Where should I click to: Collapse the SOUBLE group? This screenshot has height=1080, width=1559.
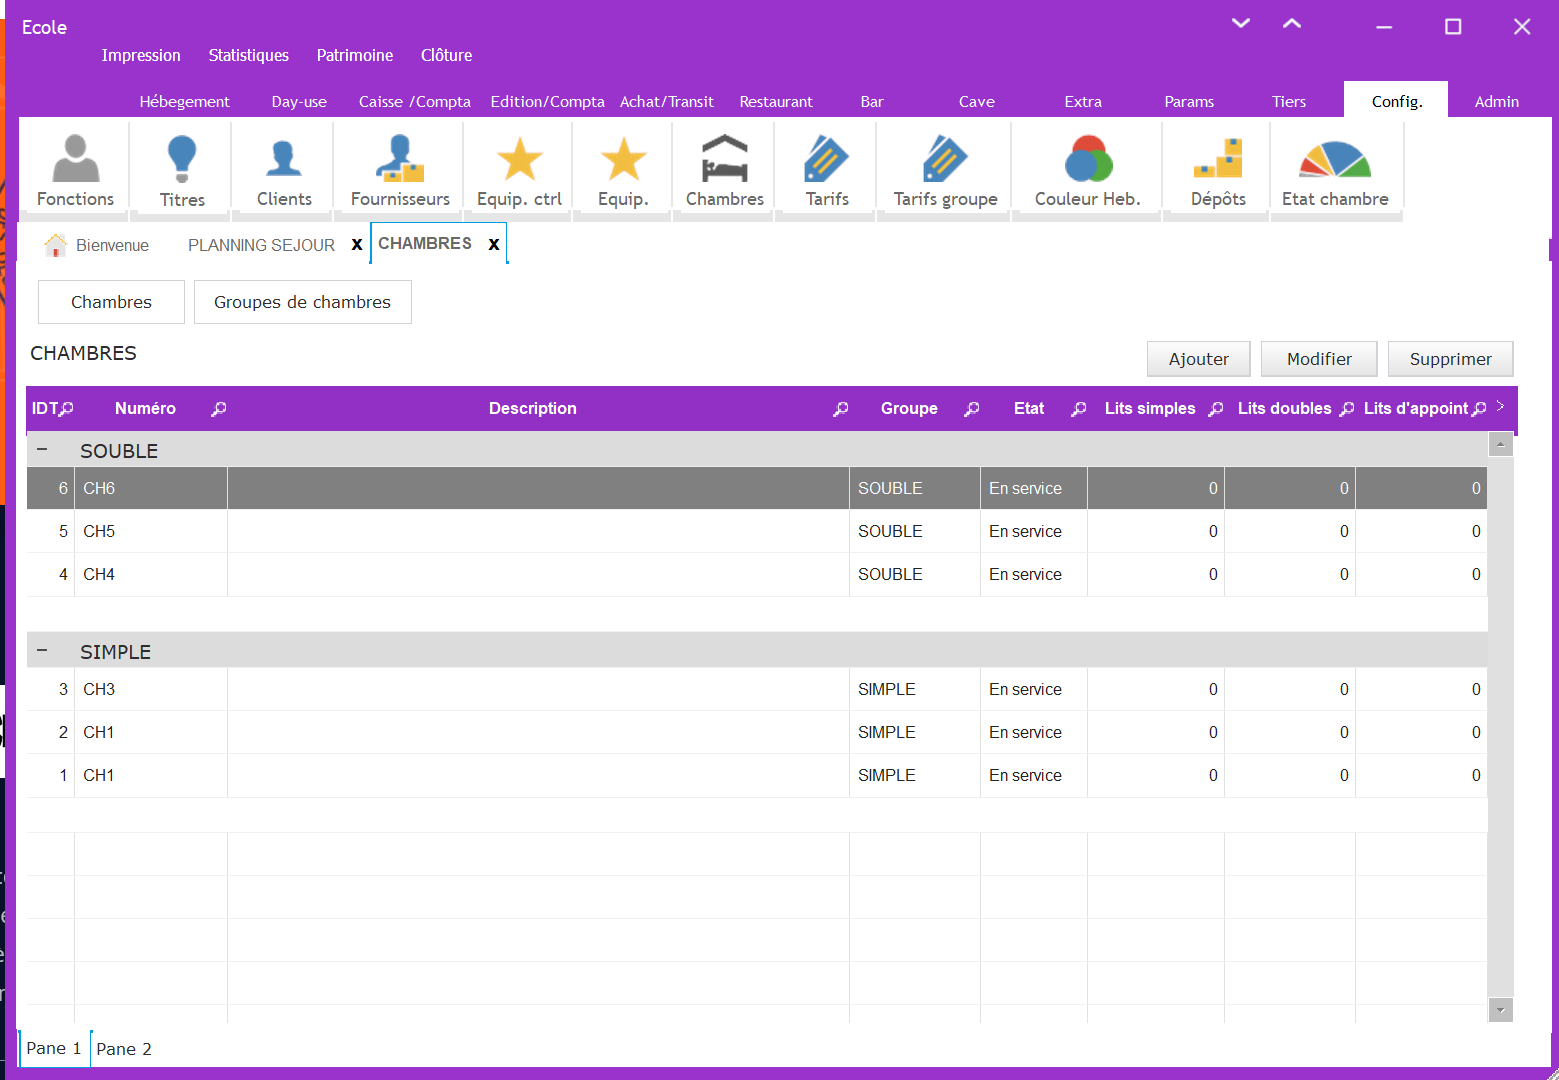coord(42,450)
